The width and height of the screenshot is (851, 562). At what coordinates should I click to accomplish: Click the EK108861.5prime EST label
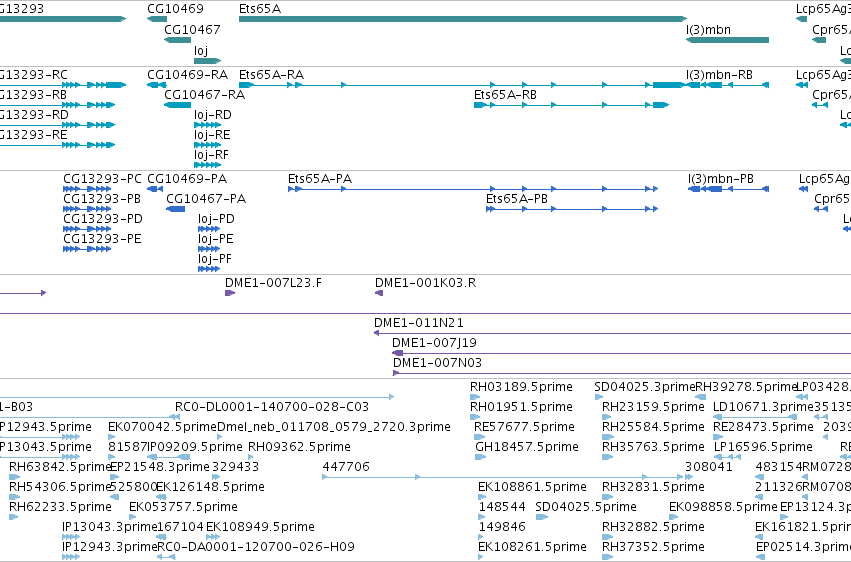click(532, 487)
